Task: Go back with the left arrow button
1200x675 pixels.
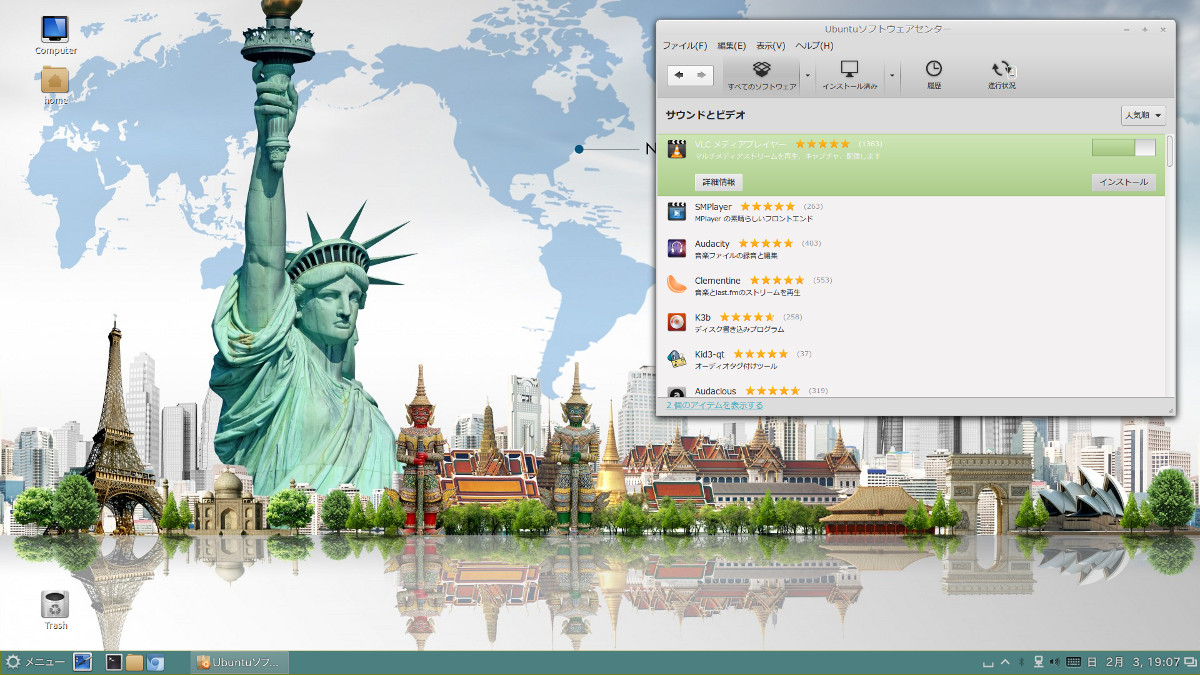Action: (679, 75)
